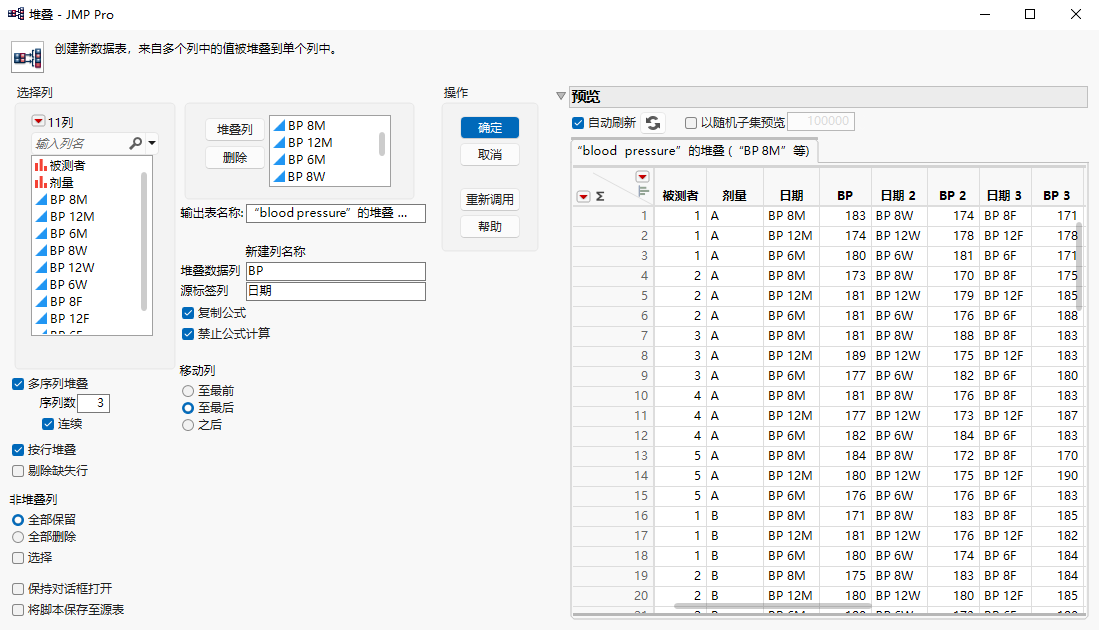Click the JMP app icon in title bar
The width and height of the screenshot is (1099, 630).
point(15,14)
